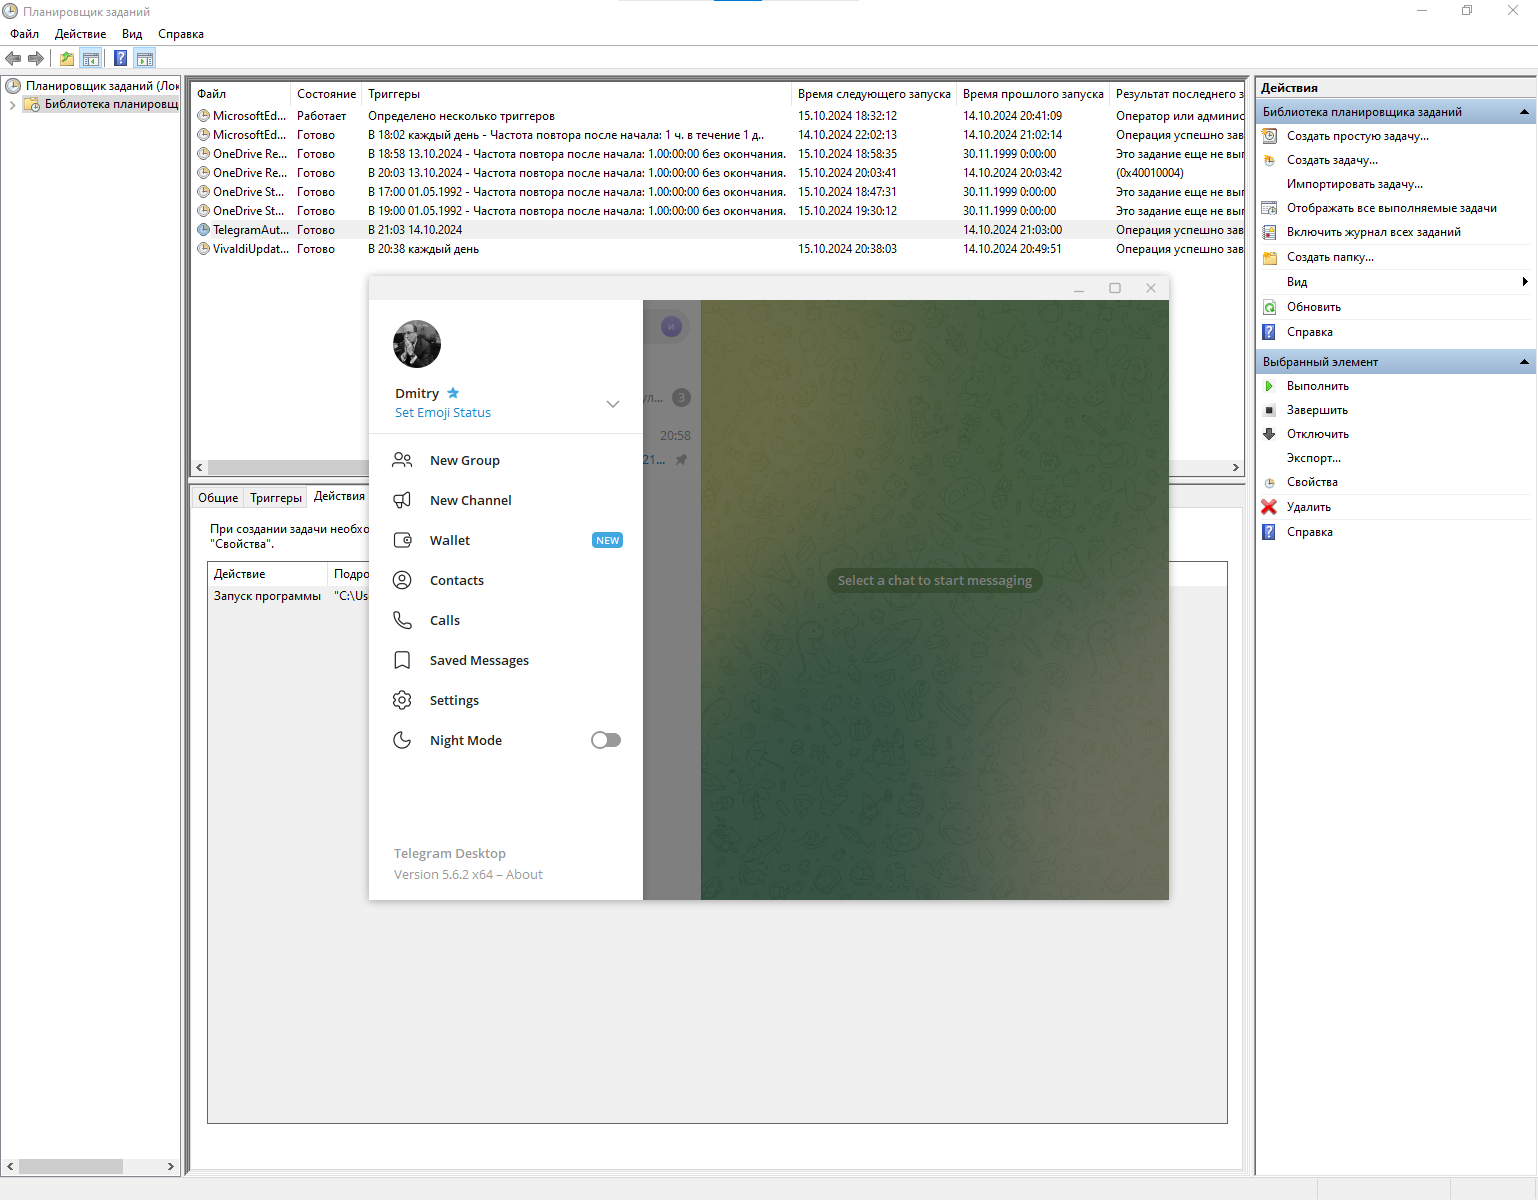Click the blue Help toolbar icon

120,58
